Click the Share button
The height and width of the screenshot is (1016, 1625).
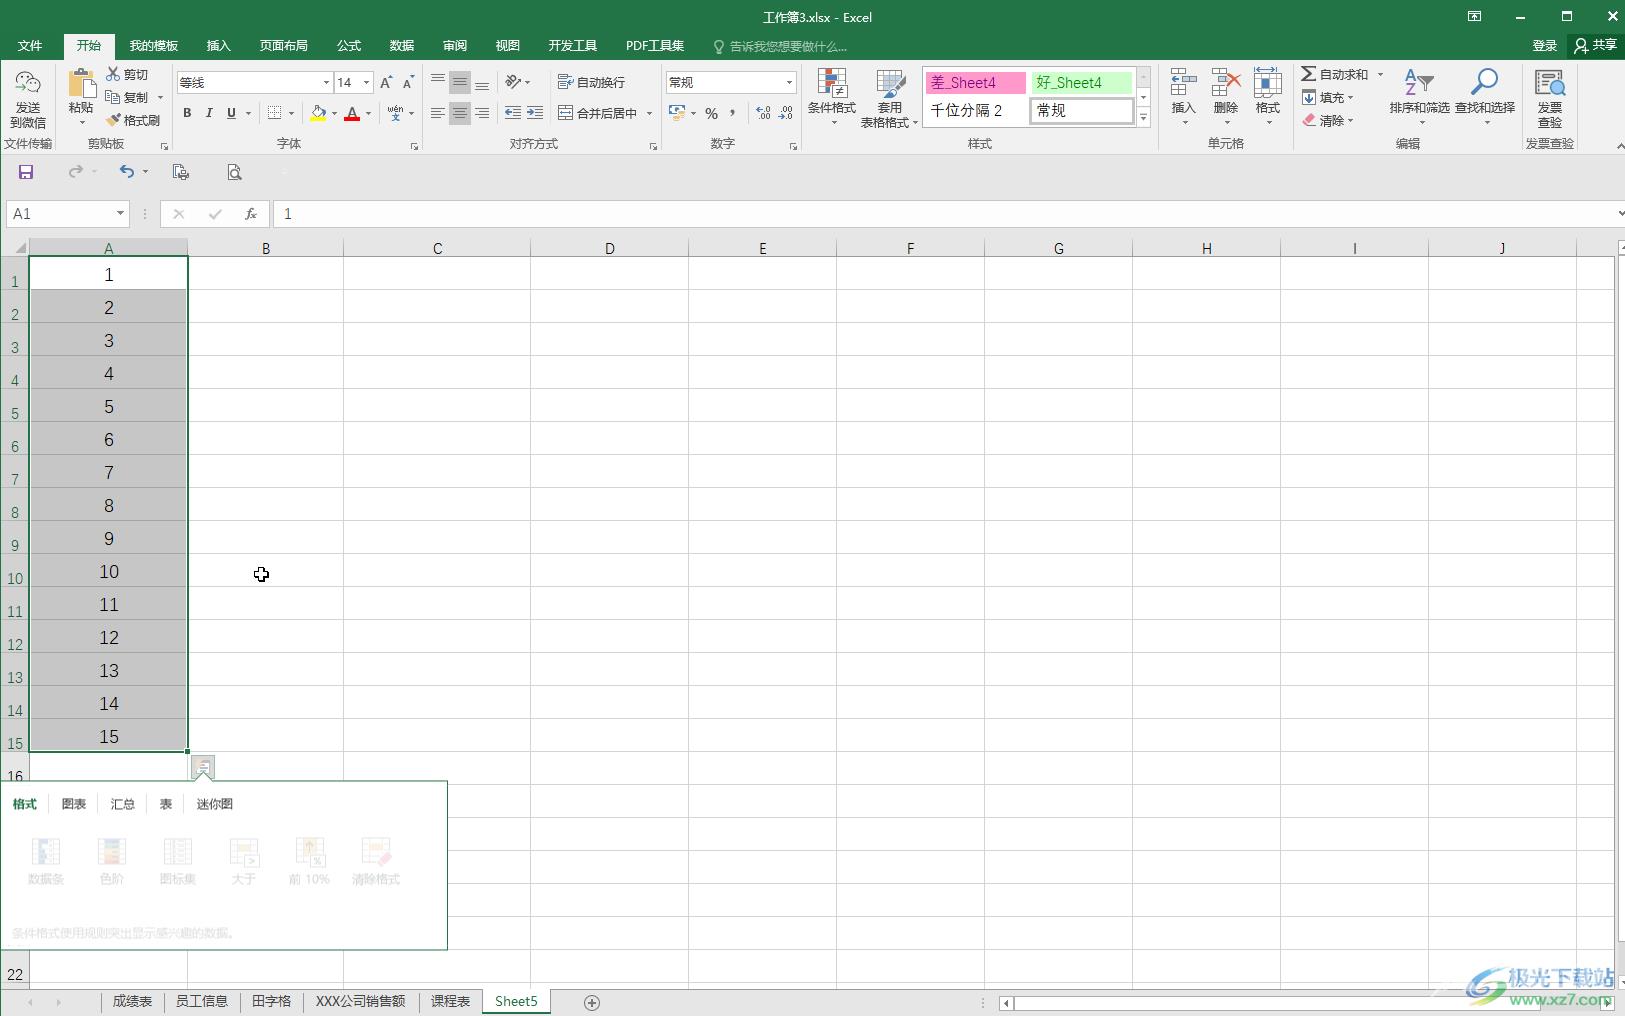coord(1595,46)
